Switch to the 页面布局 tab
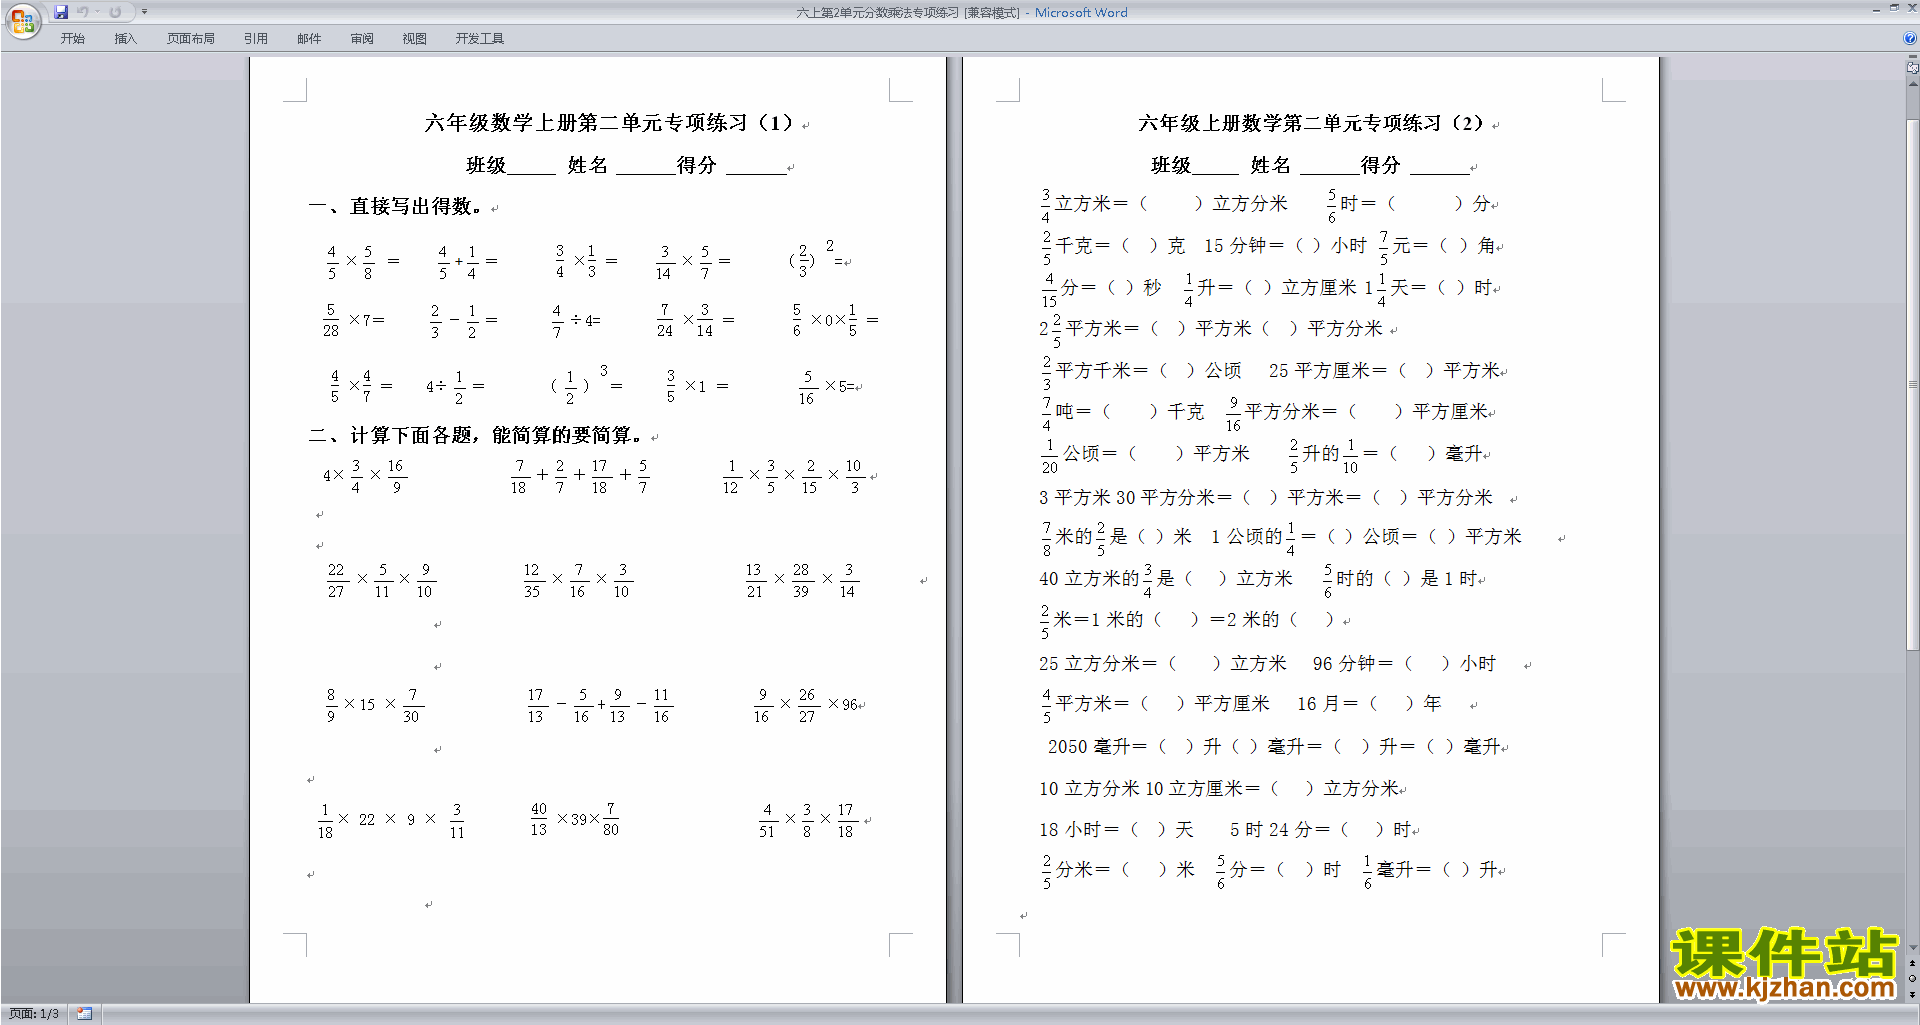This screenshot has height=1025, width=1920. (x=191, y=39)
